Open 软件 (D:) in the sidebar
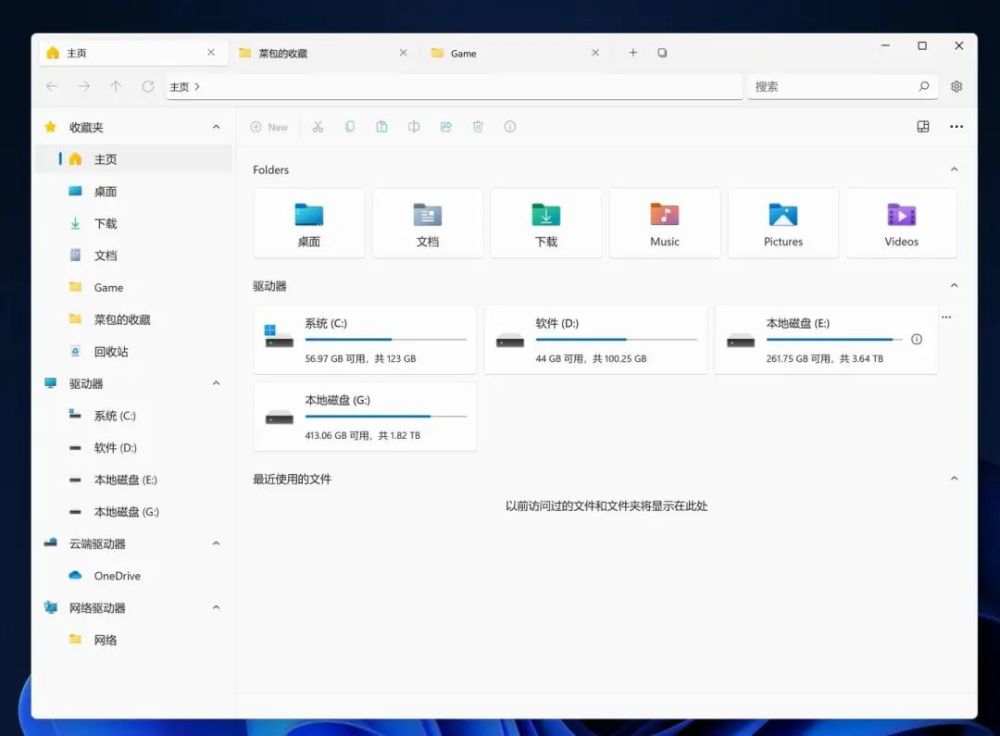The height and width of the screenshot is (736, 1000). click(134, 448)
